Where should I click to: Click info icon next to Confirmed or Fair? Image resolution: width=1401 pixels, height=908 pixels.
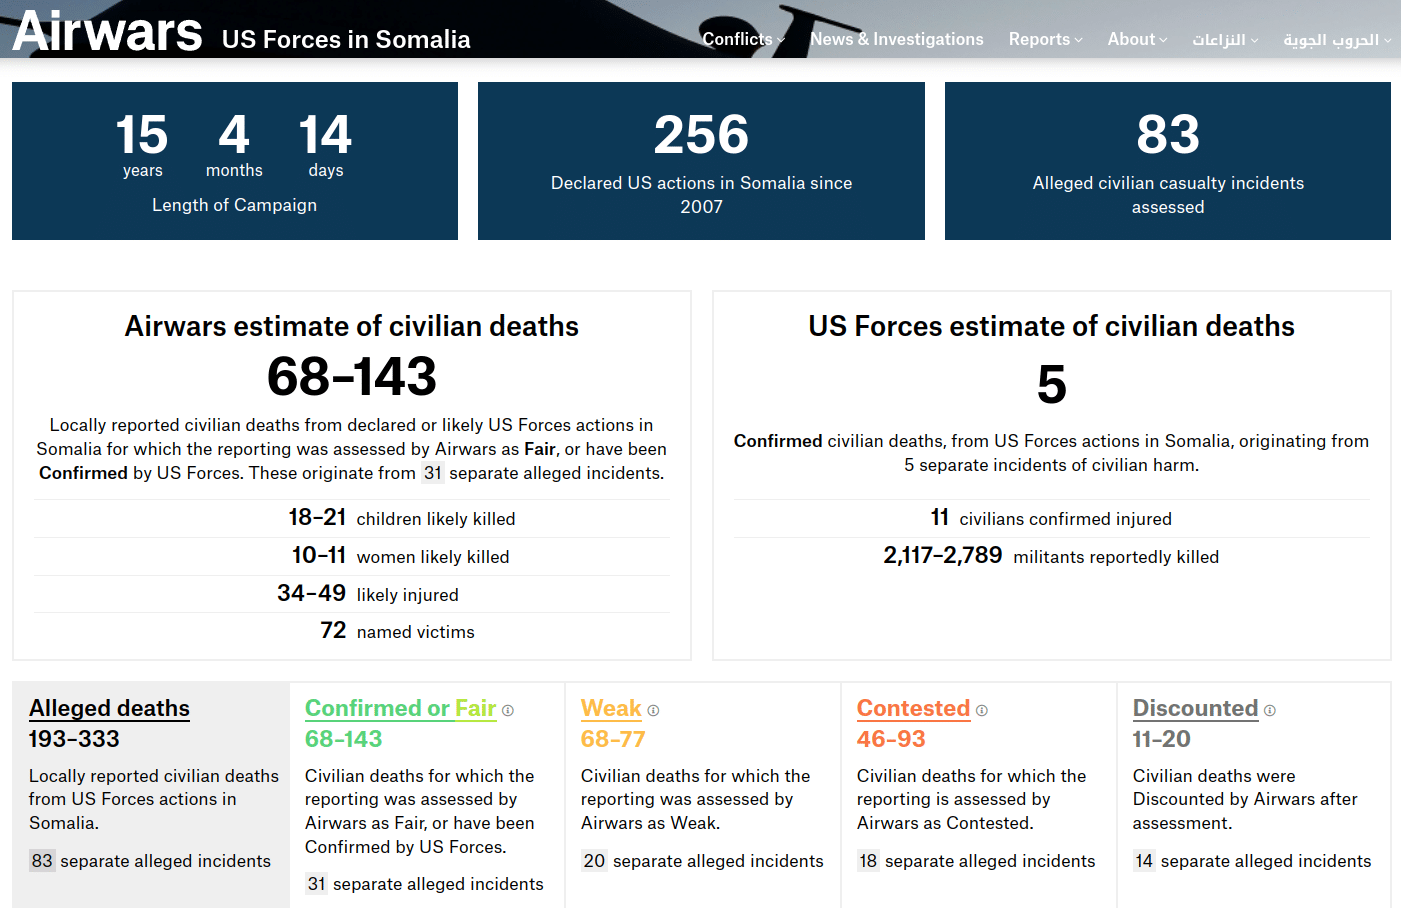(508, 711)
